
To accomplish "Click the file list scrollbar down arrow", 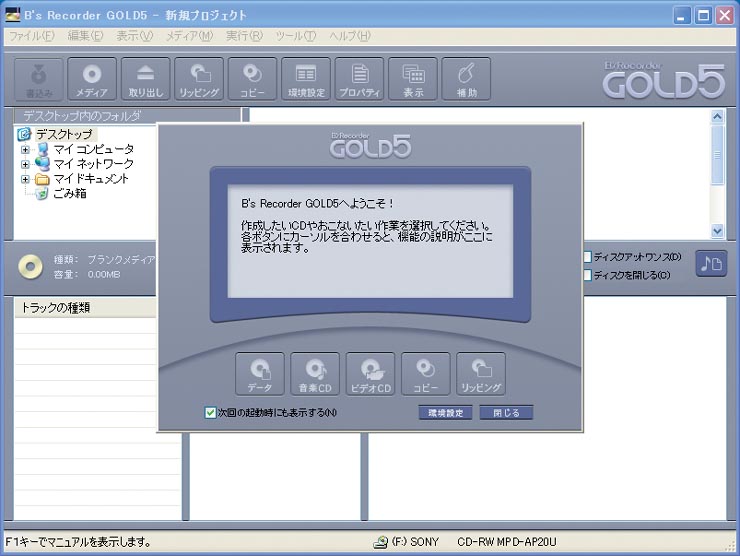I will pos(717,231).
